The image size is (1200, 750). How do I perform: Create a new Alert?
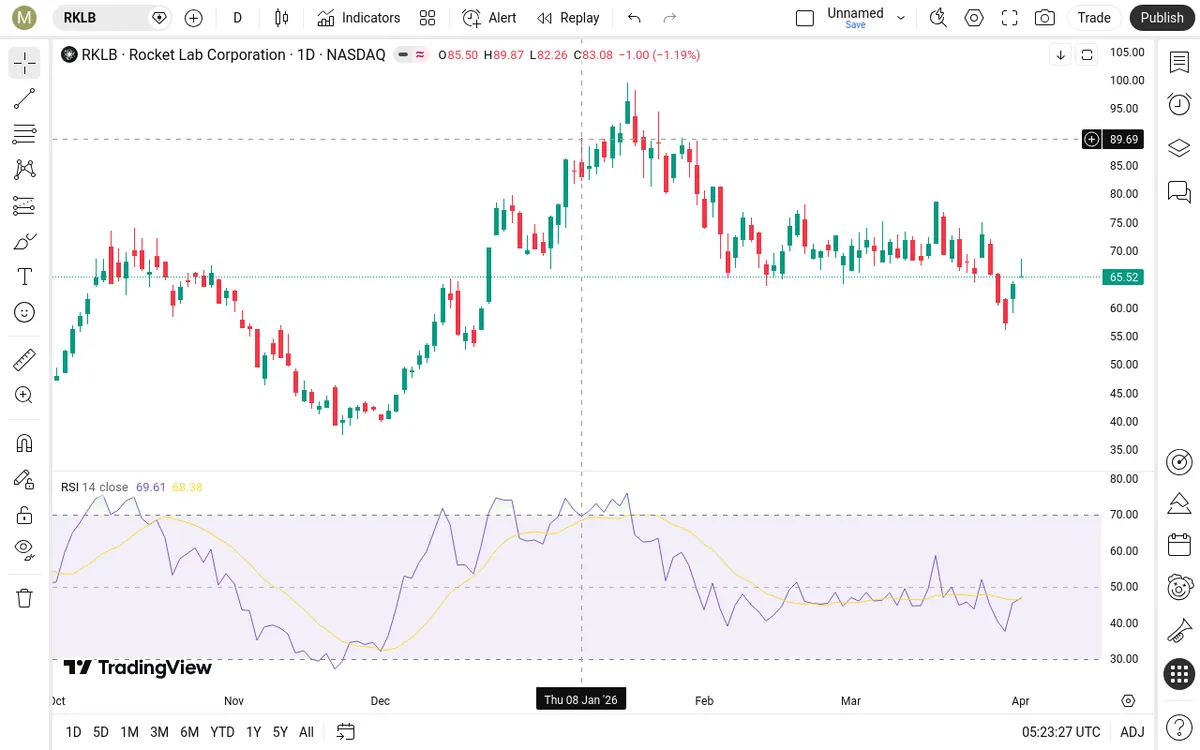point(489,18)
